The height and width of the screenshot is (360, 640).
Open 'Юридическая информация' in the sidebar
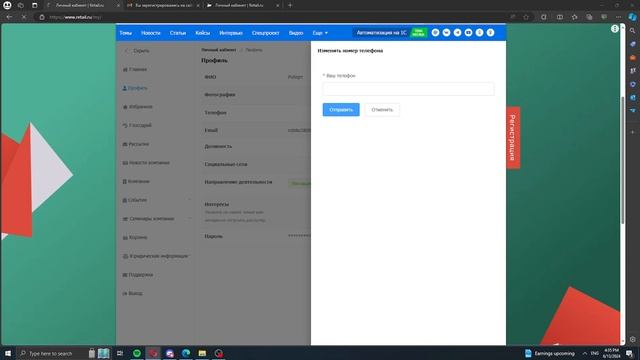coord(155,256)
